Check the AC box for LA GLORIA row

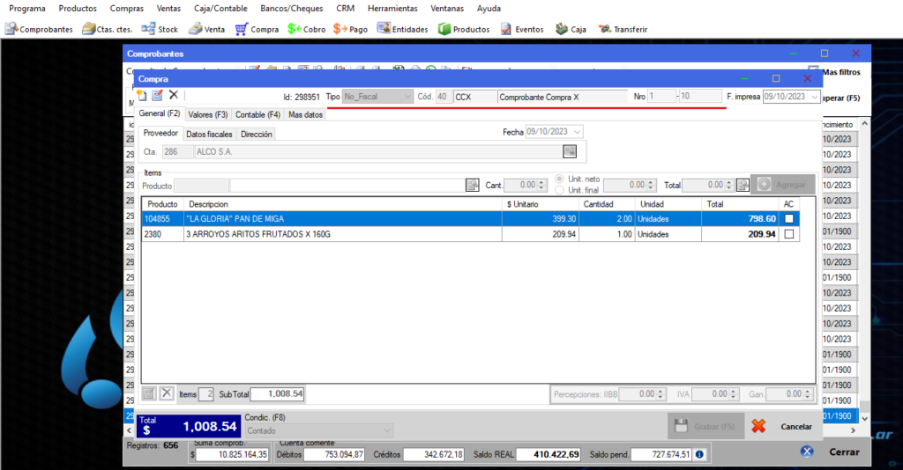click(x=789, y=219)
